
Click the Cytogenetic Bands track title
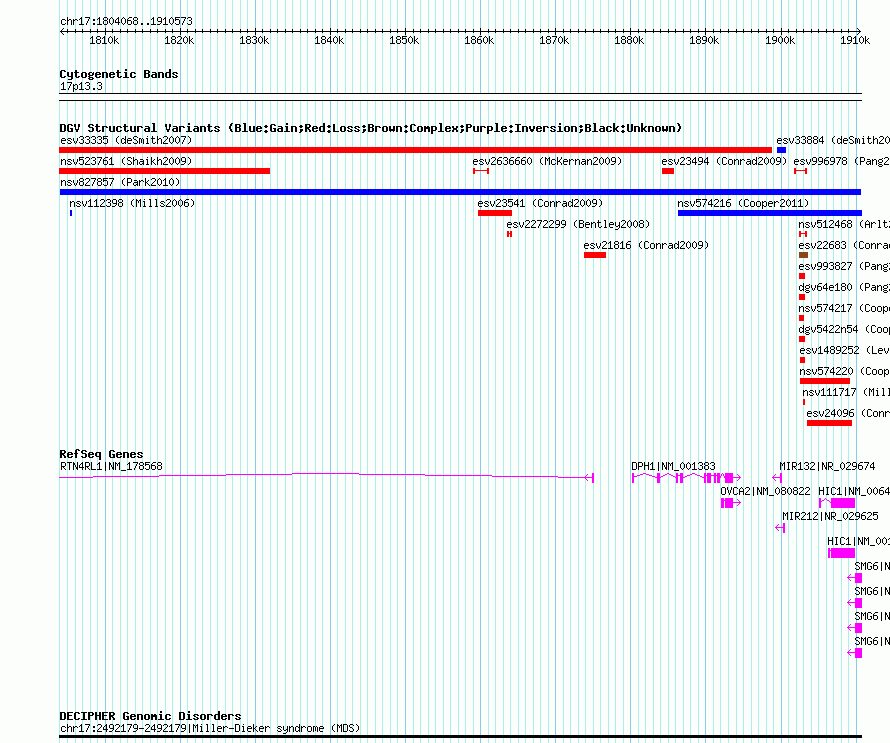click(x=119, y=74)
